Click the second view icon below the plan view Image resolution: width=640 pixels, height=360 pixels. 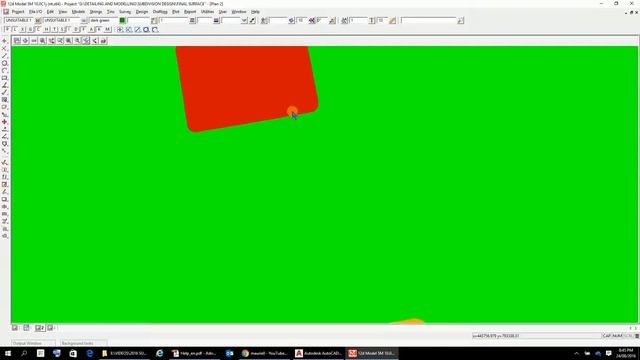(26, 328)
